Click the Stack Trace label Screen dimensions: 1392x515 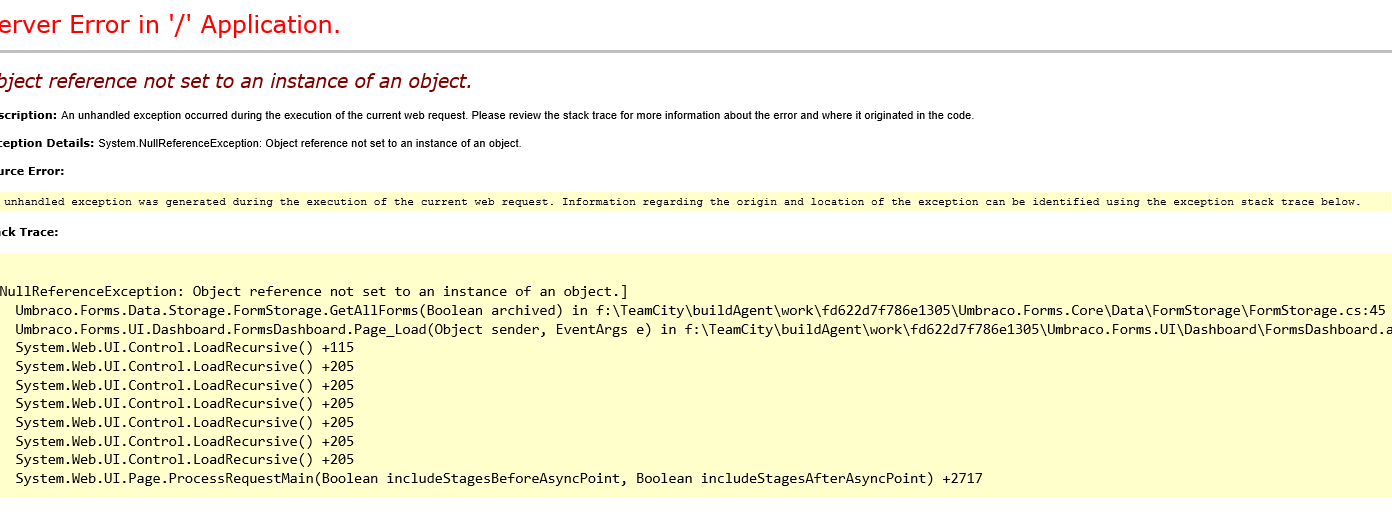(29, 232)
